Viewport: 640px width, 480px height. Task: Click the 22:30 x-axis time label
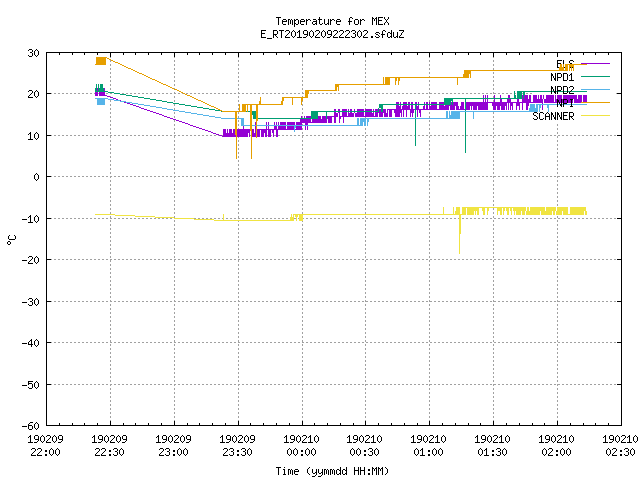point(109,452)
